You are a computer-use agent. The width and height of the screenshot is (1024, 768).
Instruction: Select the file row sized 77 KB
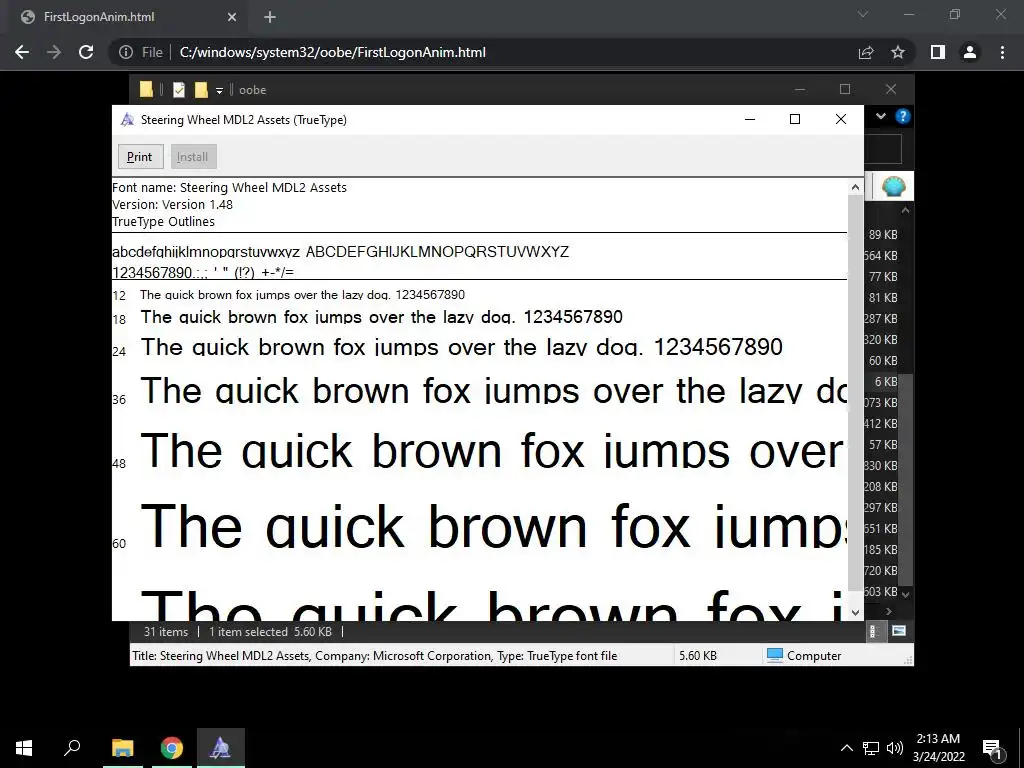coord(882,277)
